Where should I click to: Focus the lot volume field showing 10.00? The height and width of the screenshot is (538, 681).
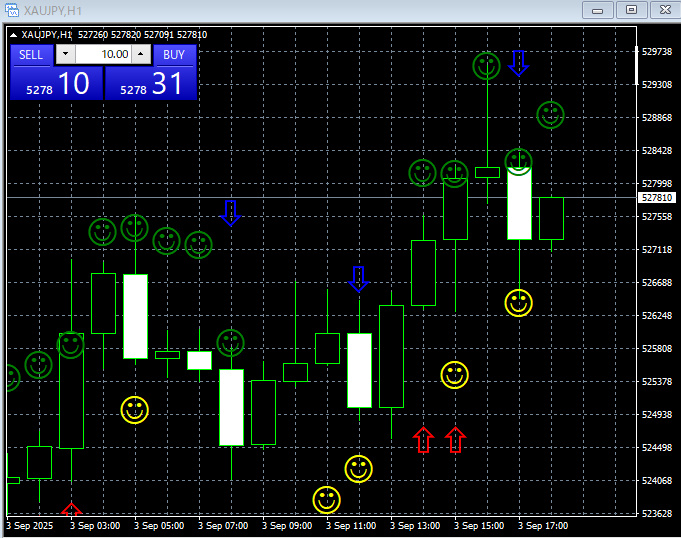[103, 54]
